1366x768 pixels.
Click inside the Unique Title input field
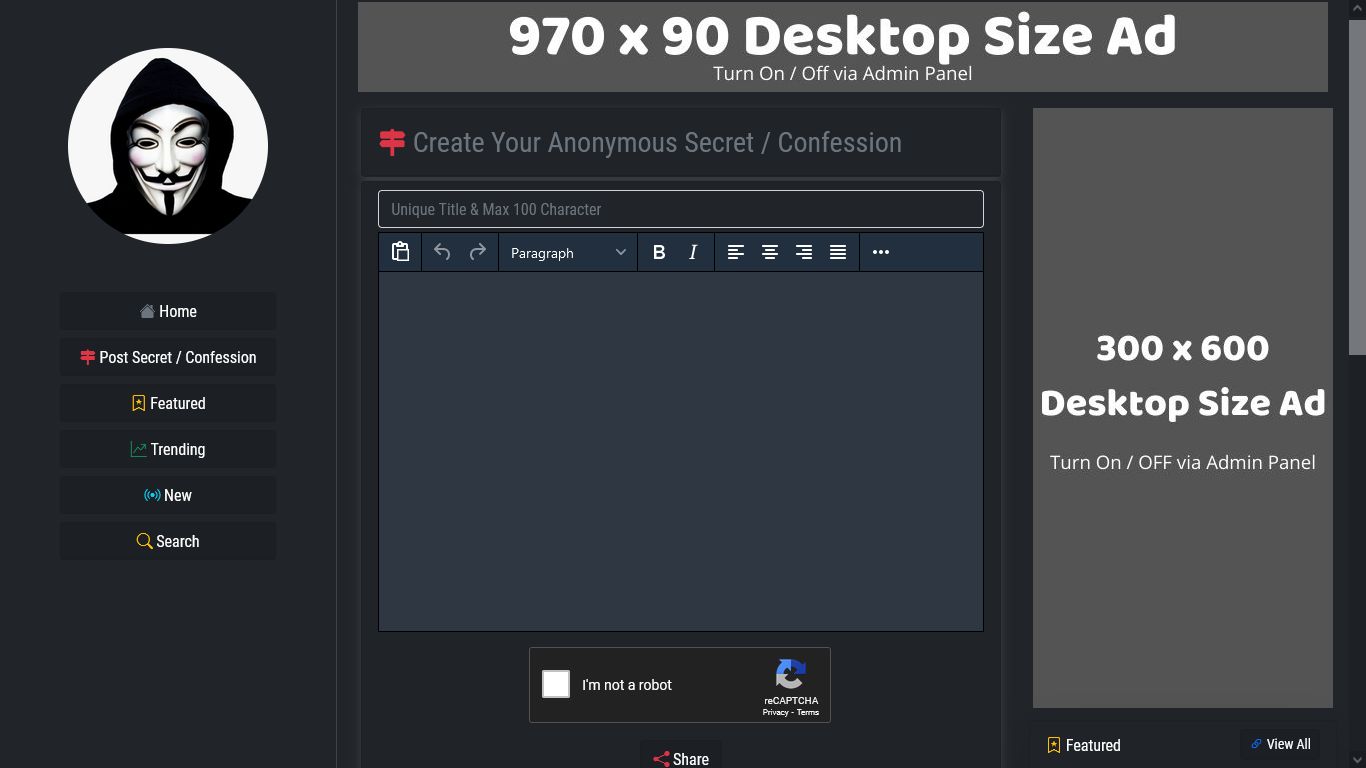(x=680, y=209)
